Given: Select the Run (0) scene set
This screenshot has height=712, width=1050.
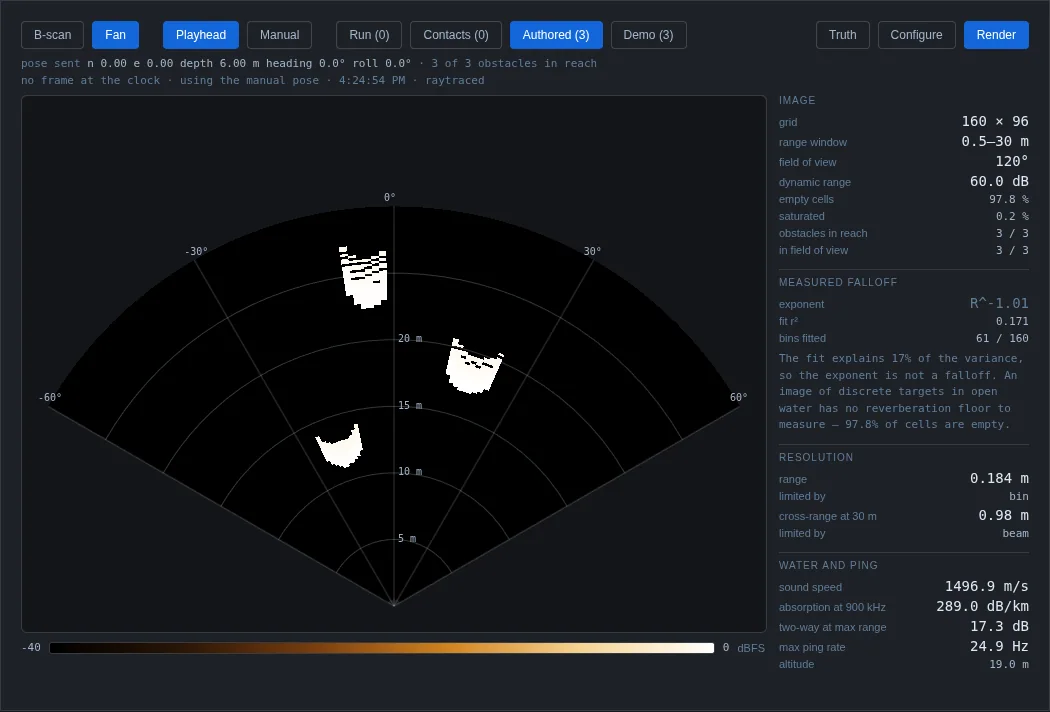Looking at the screenshot, I should point(369,35).
